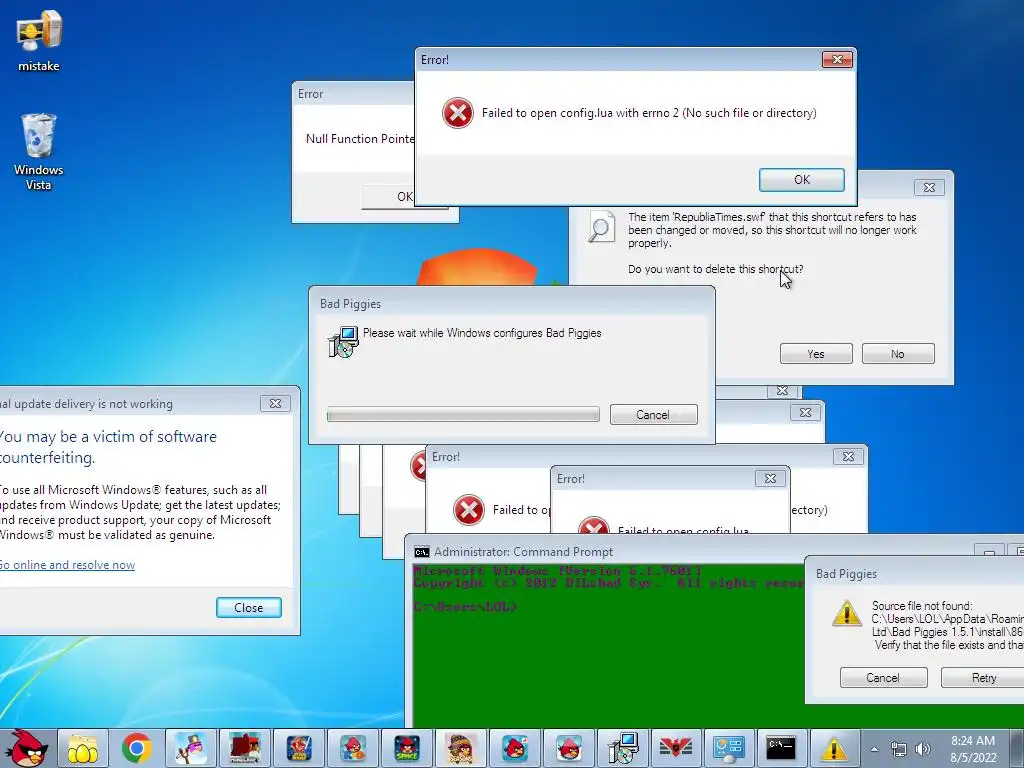Click Yes to delete the RepubliaTimes shortcut
The width and height of the screenshot is (1024, 768).
[x=816, y=353]
